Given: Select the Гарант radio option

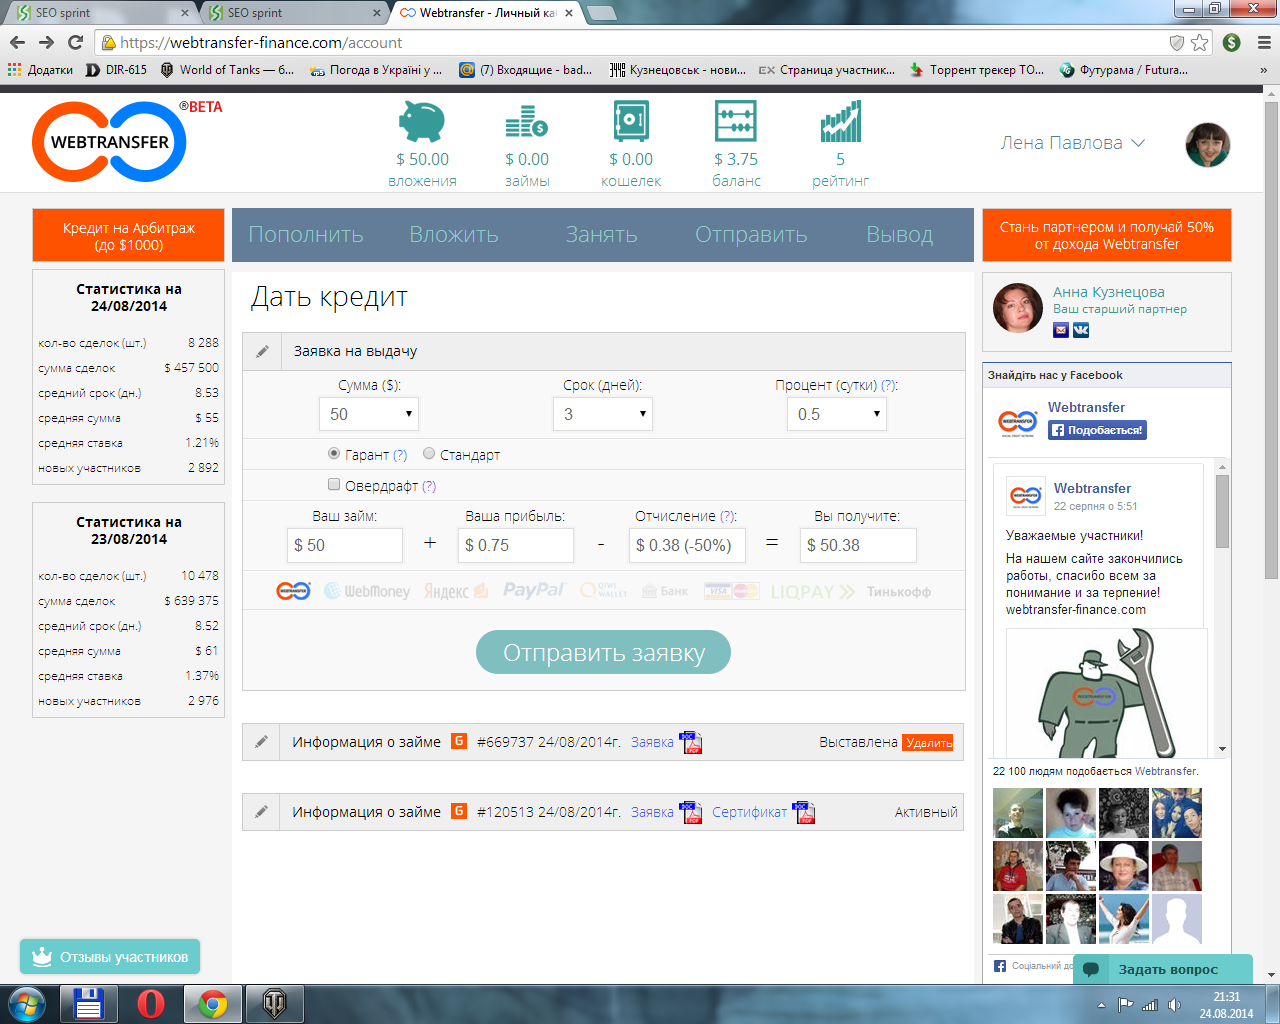Looking at the screenshot, I should 334,453.
